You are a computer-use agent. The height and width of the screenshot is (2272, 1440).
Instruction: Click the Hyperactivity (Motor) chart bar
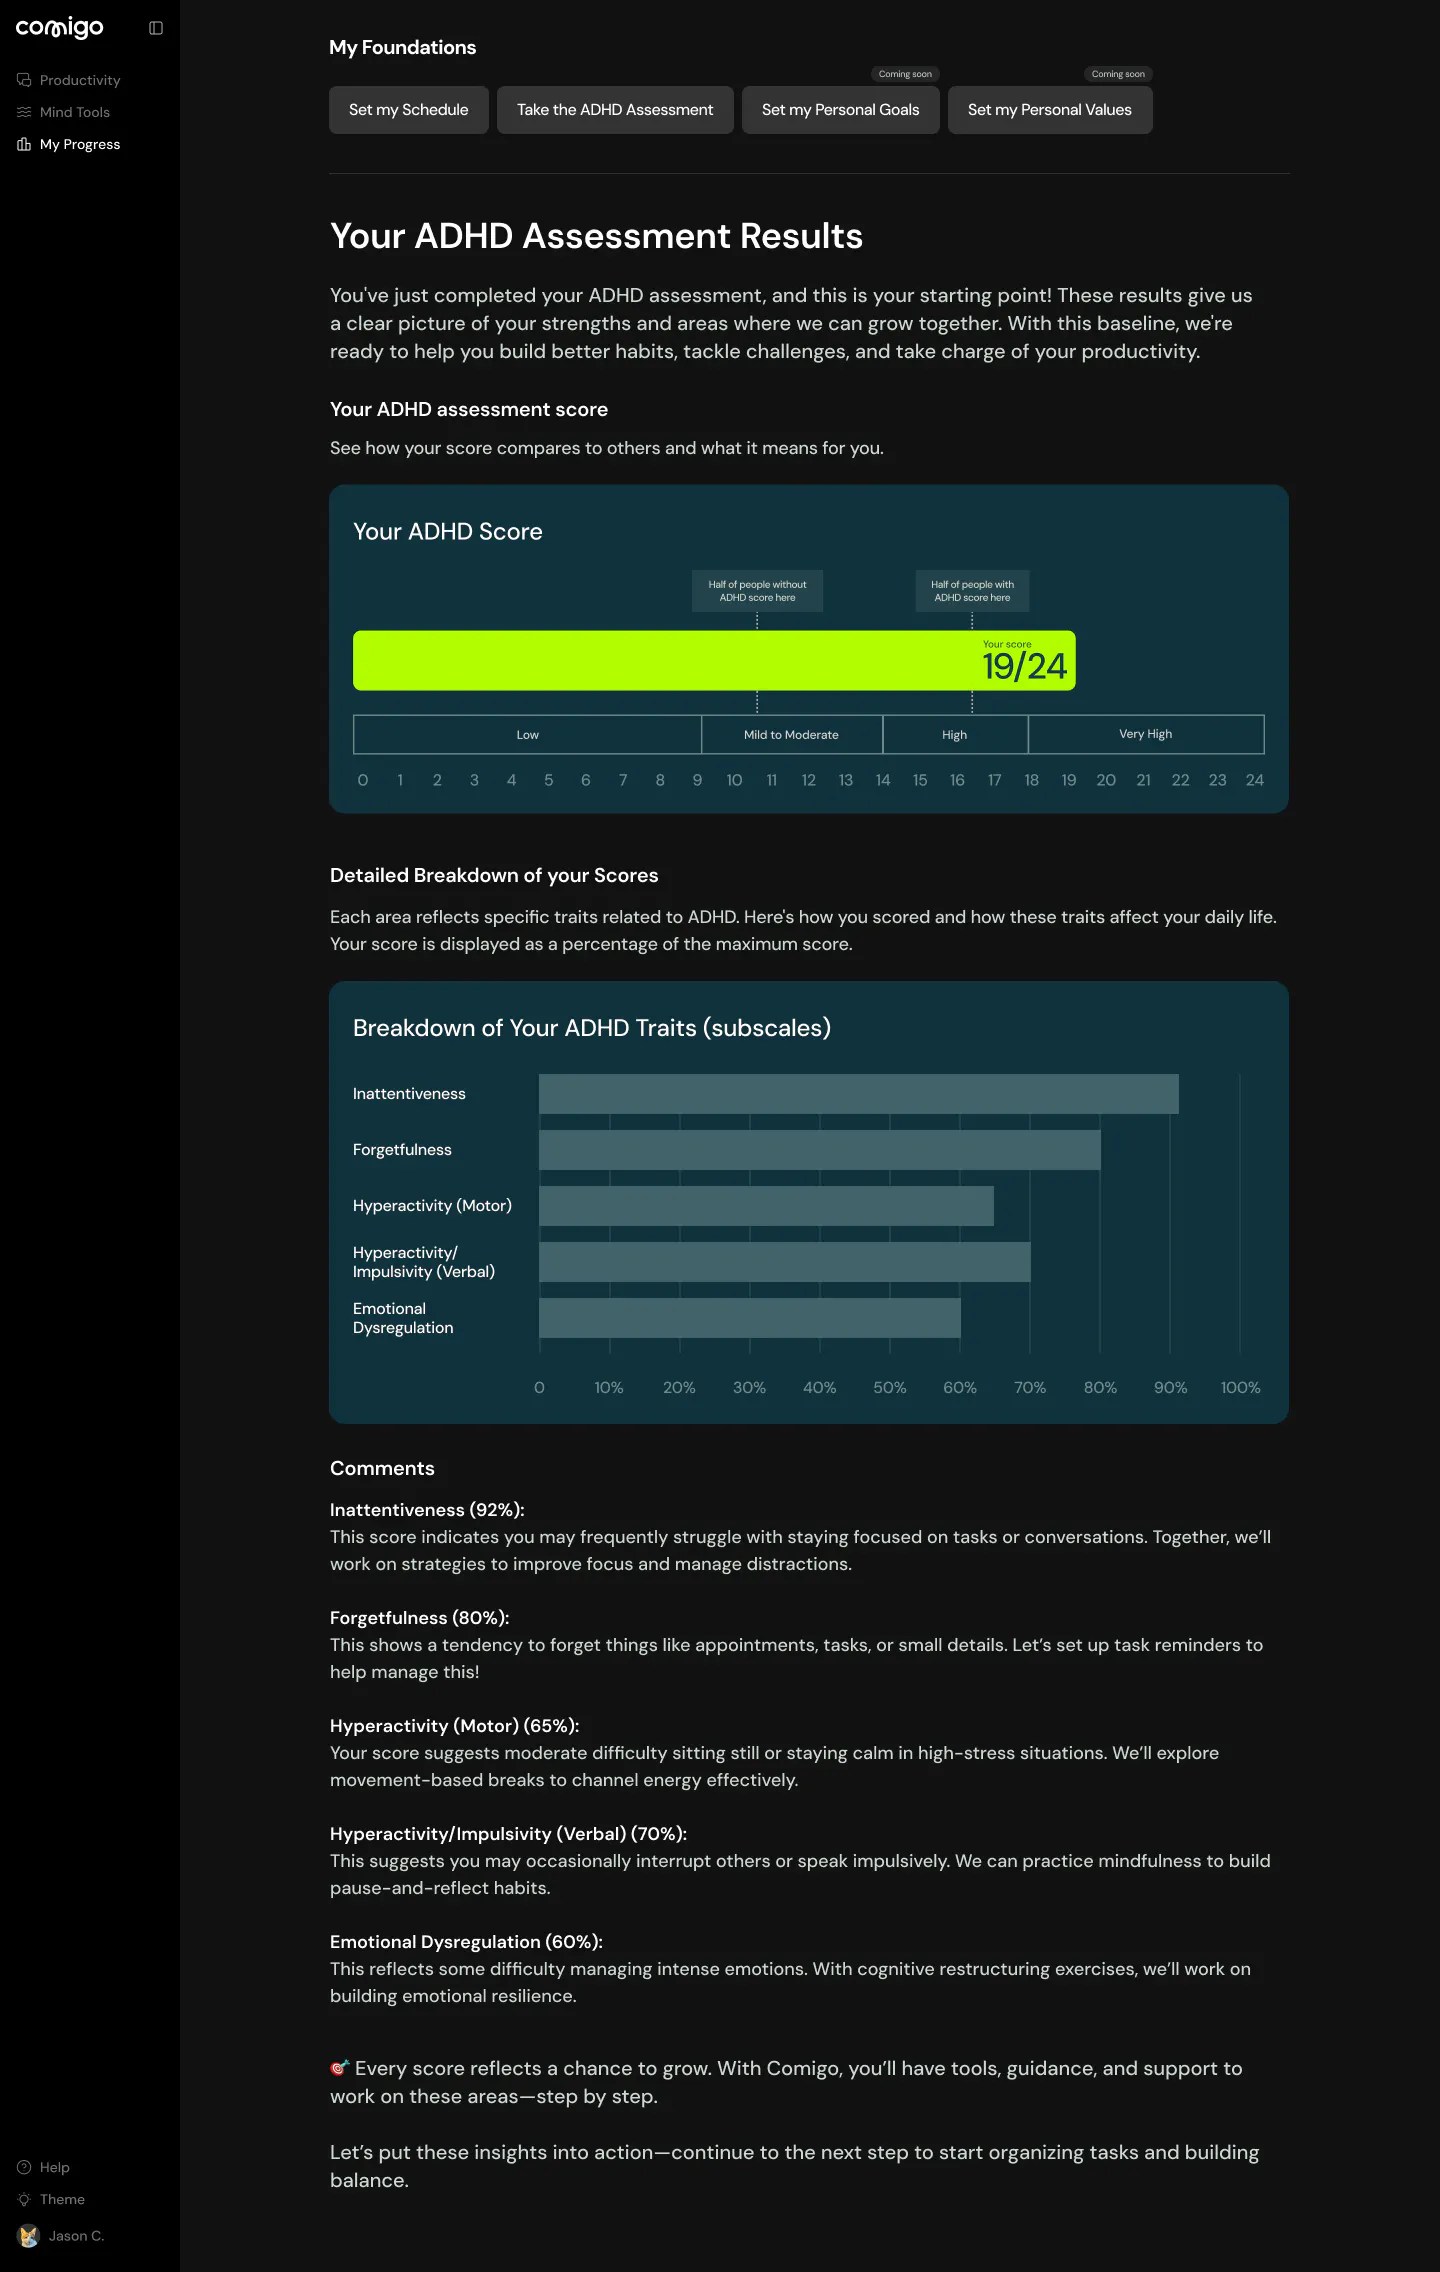(x=766, y=1206)
